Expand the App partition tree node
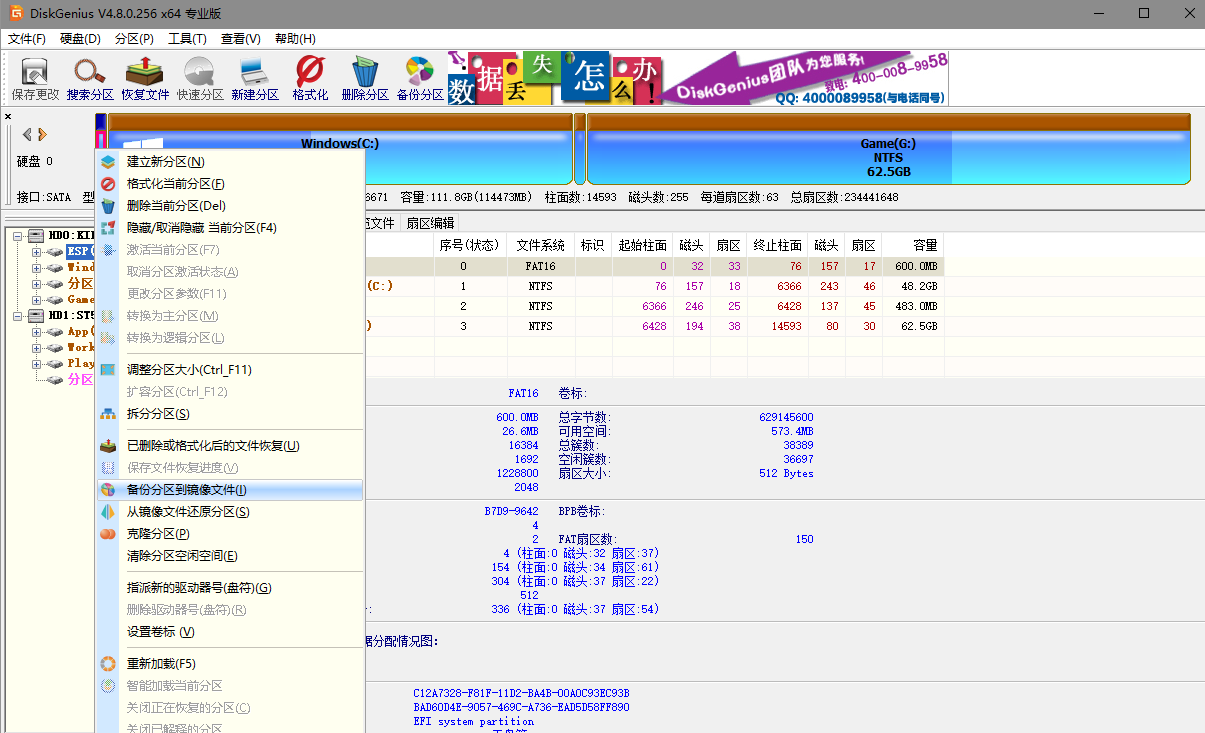 (x=37, y=332)
